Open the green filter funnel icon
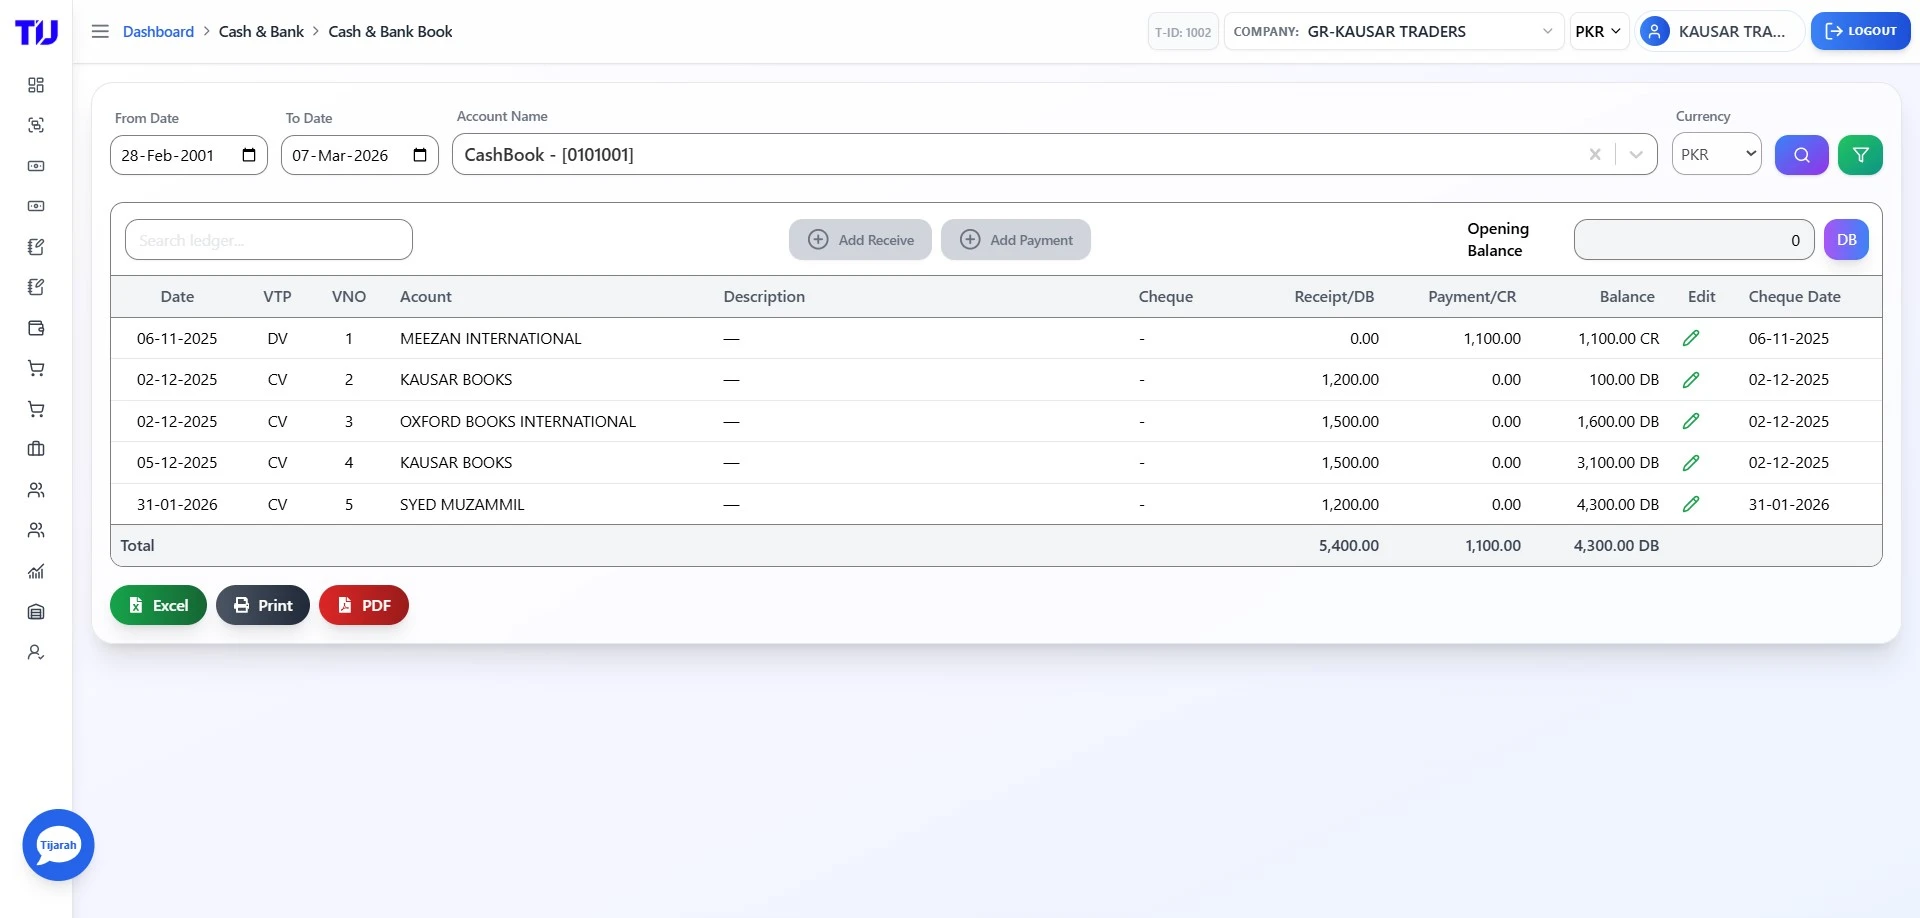The height and width of the screenshot is (918, 1920). (x=1861, y=155)
